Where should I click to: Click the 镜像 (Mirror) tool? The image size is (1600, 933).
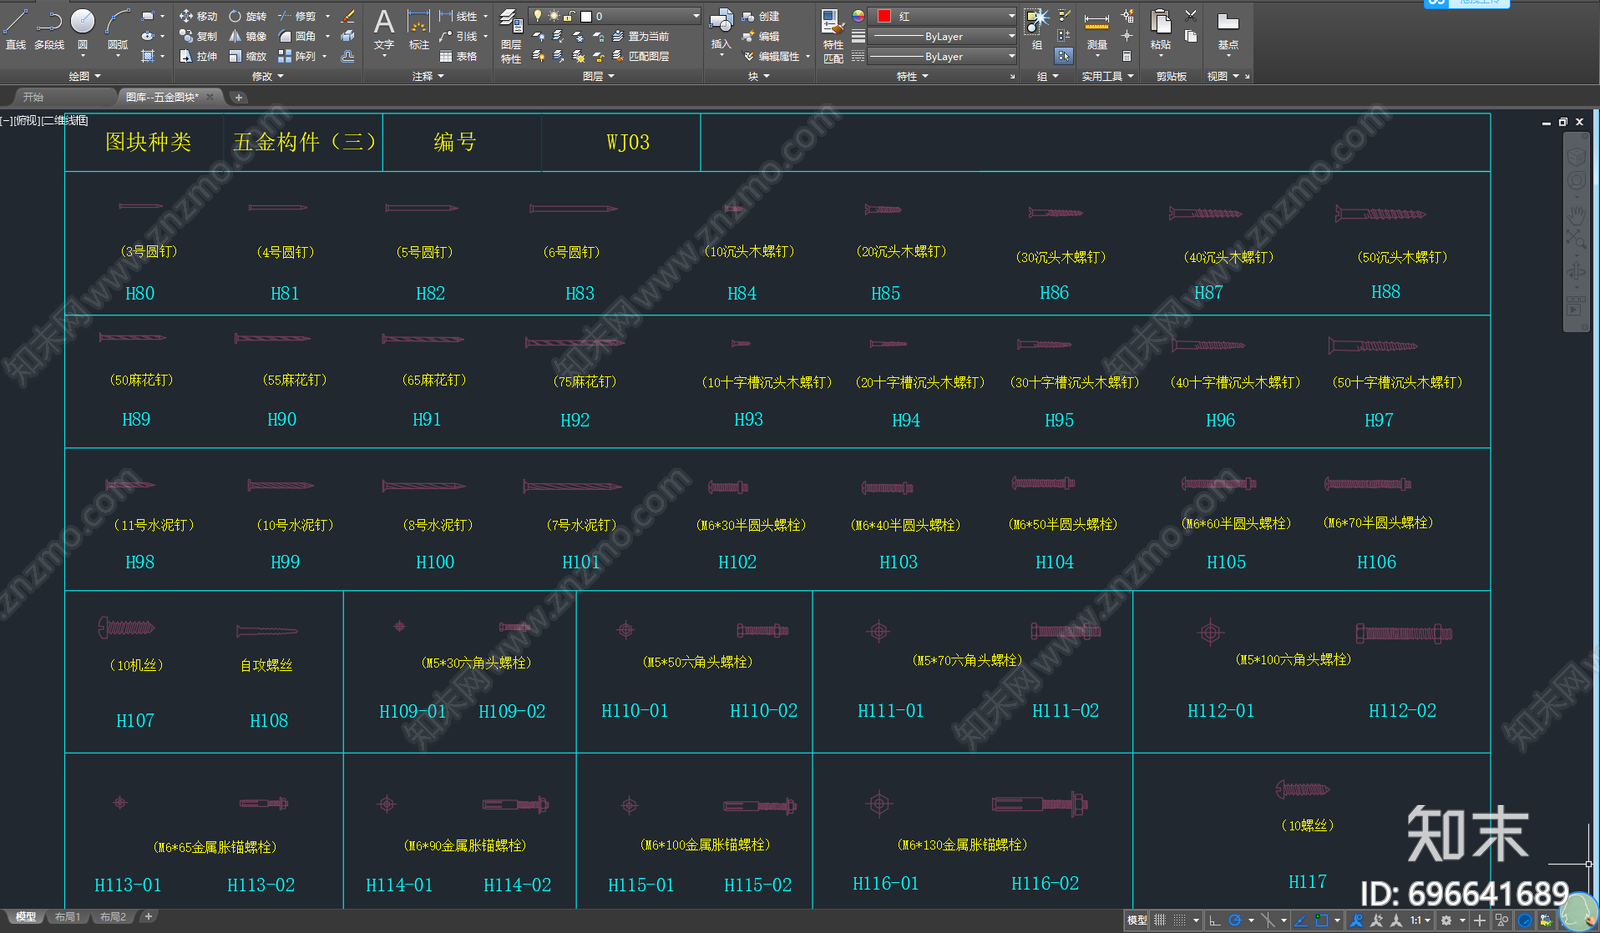pyautogui.click(x=247, y=36)
